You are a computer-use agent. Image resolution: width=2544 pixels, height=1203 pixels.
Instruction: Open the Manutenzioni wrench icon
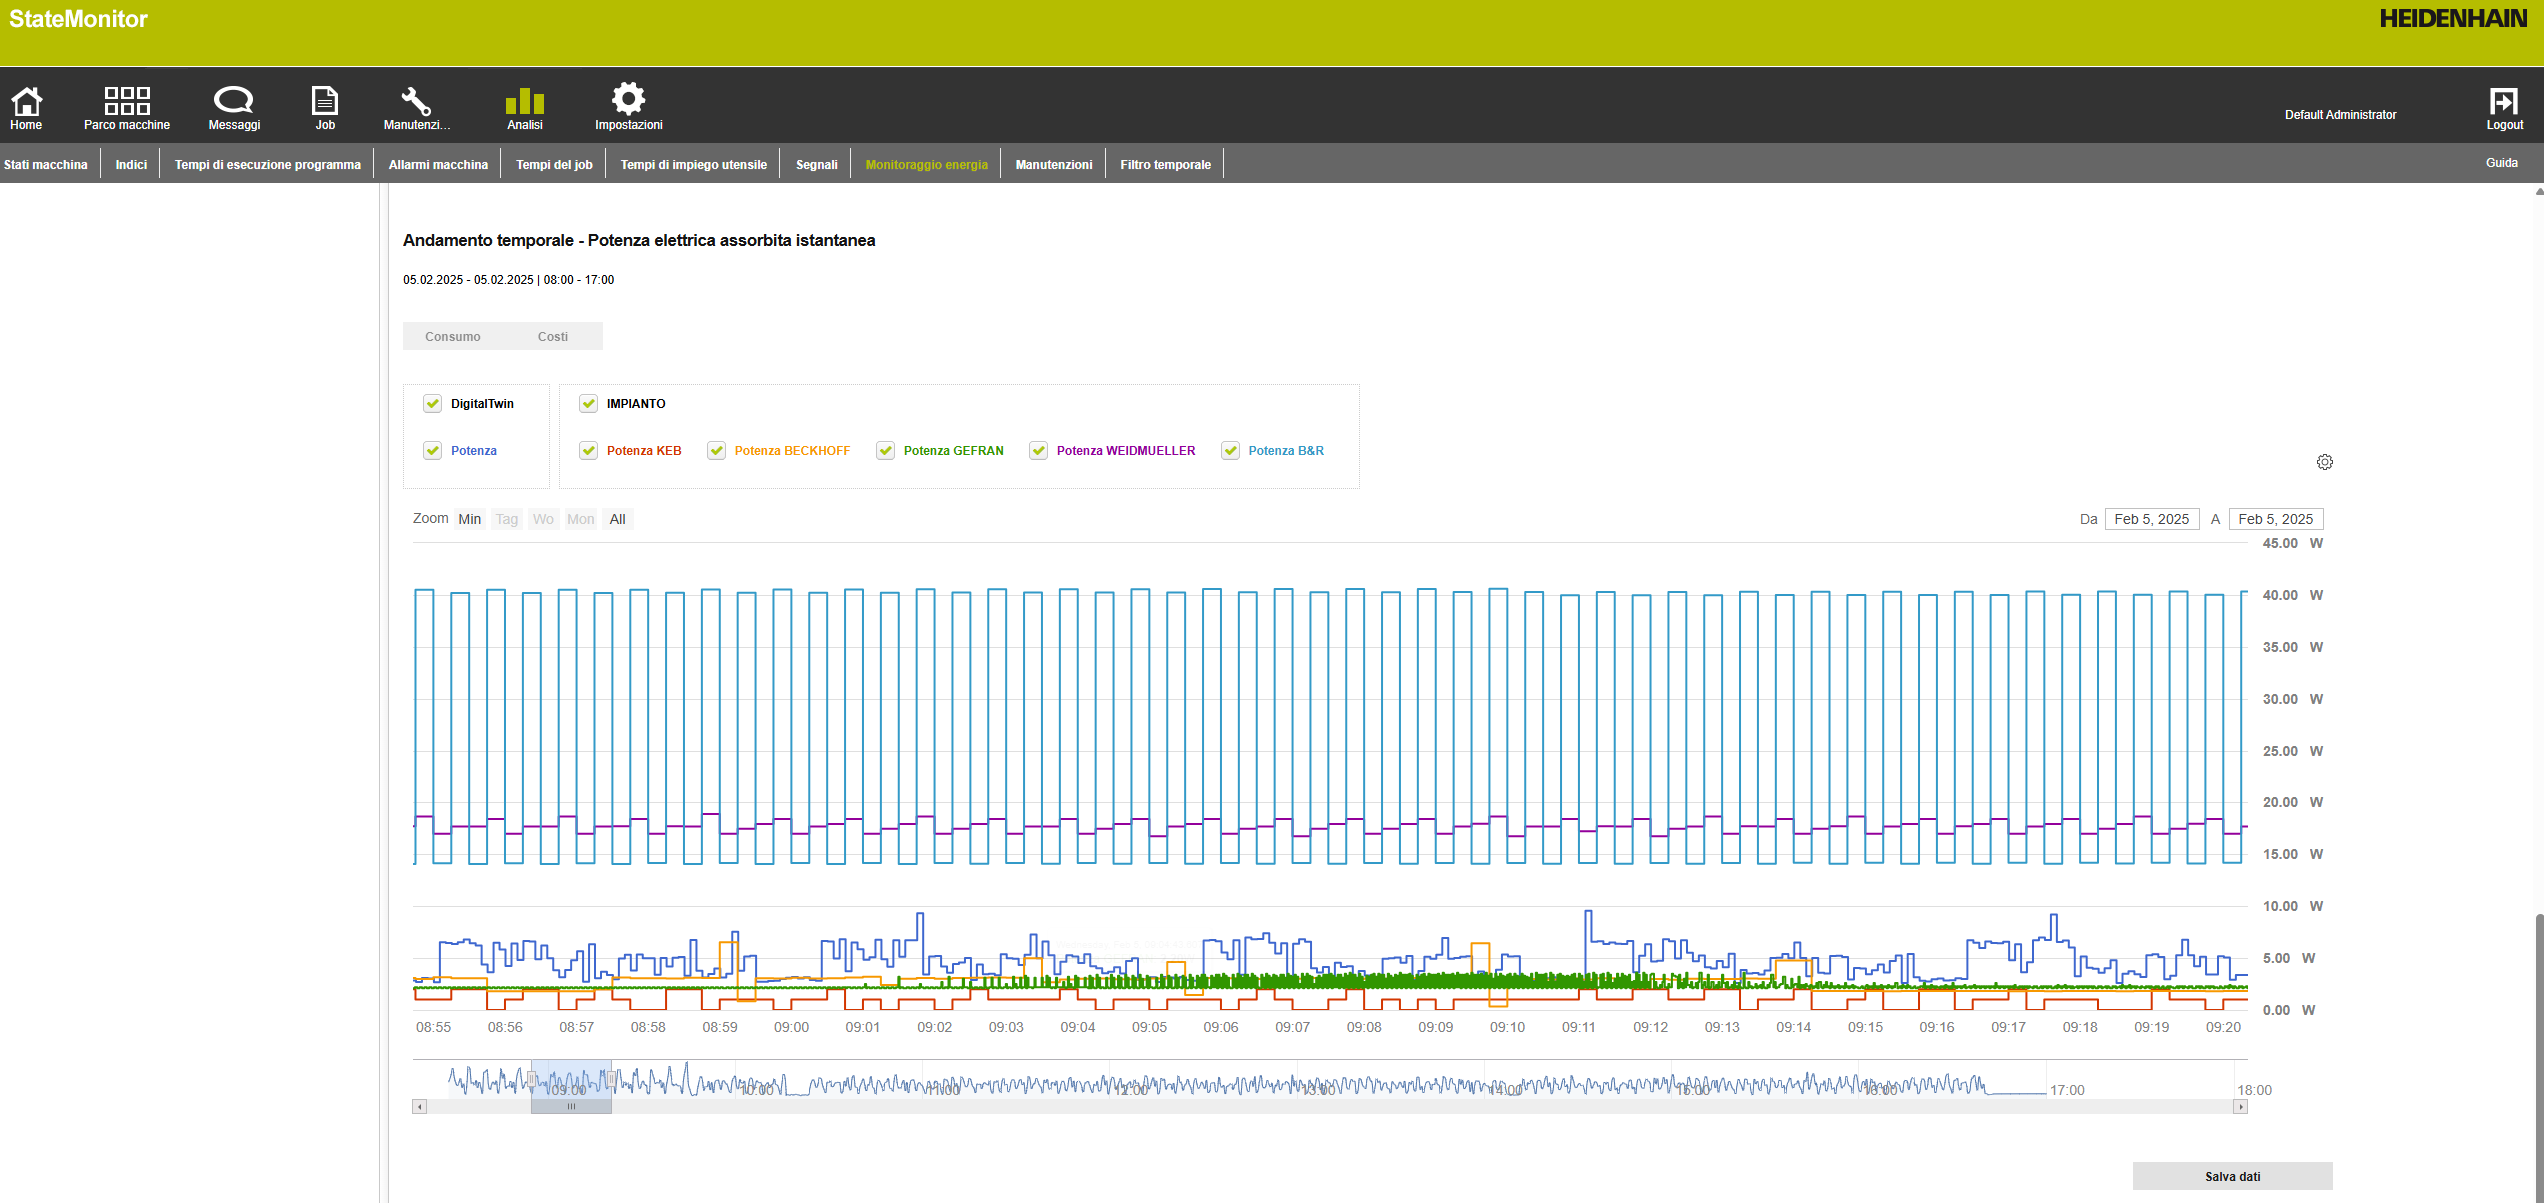tap(416, 101)
